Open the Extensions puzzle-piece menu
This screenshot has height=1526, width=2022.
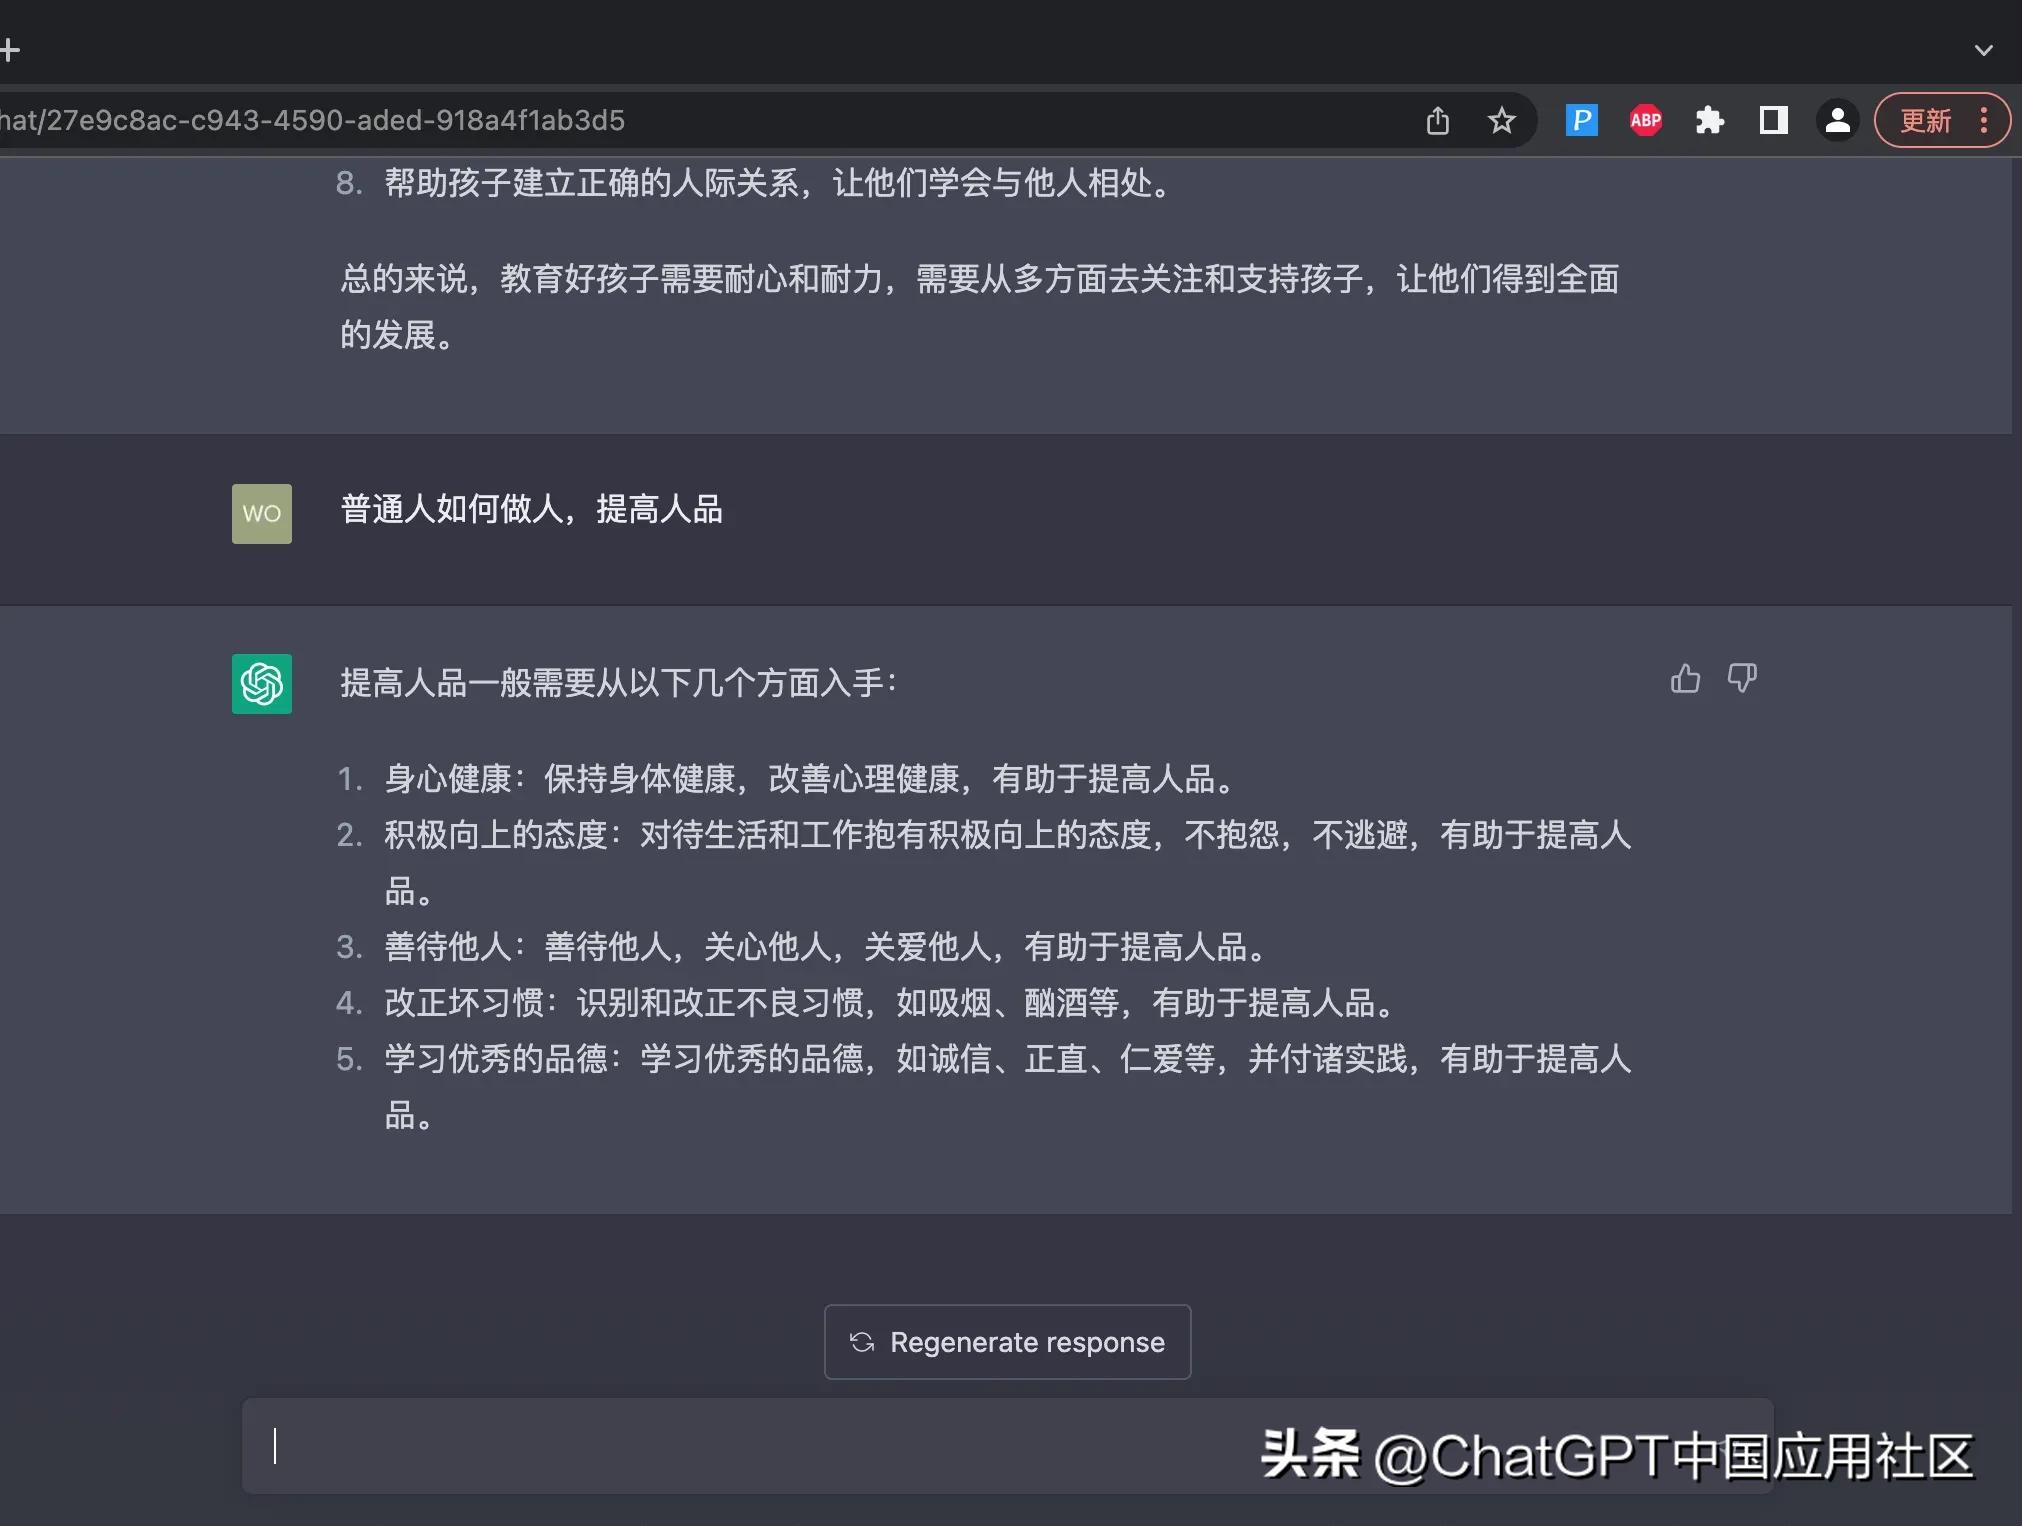(1710, 120)
